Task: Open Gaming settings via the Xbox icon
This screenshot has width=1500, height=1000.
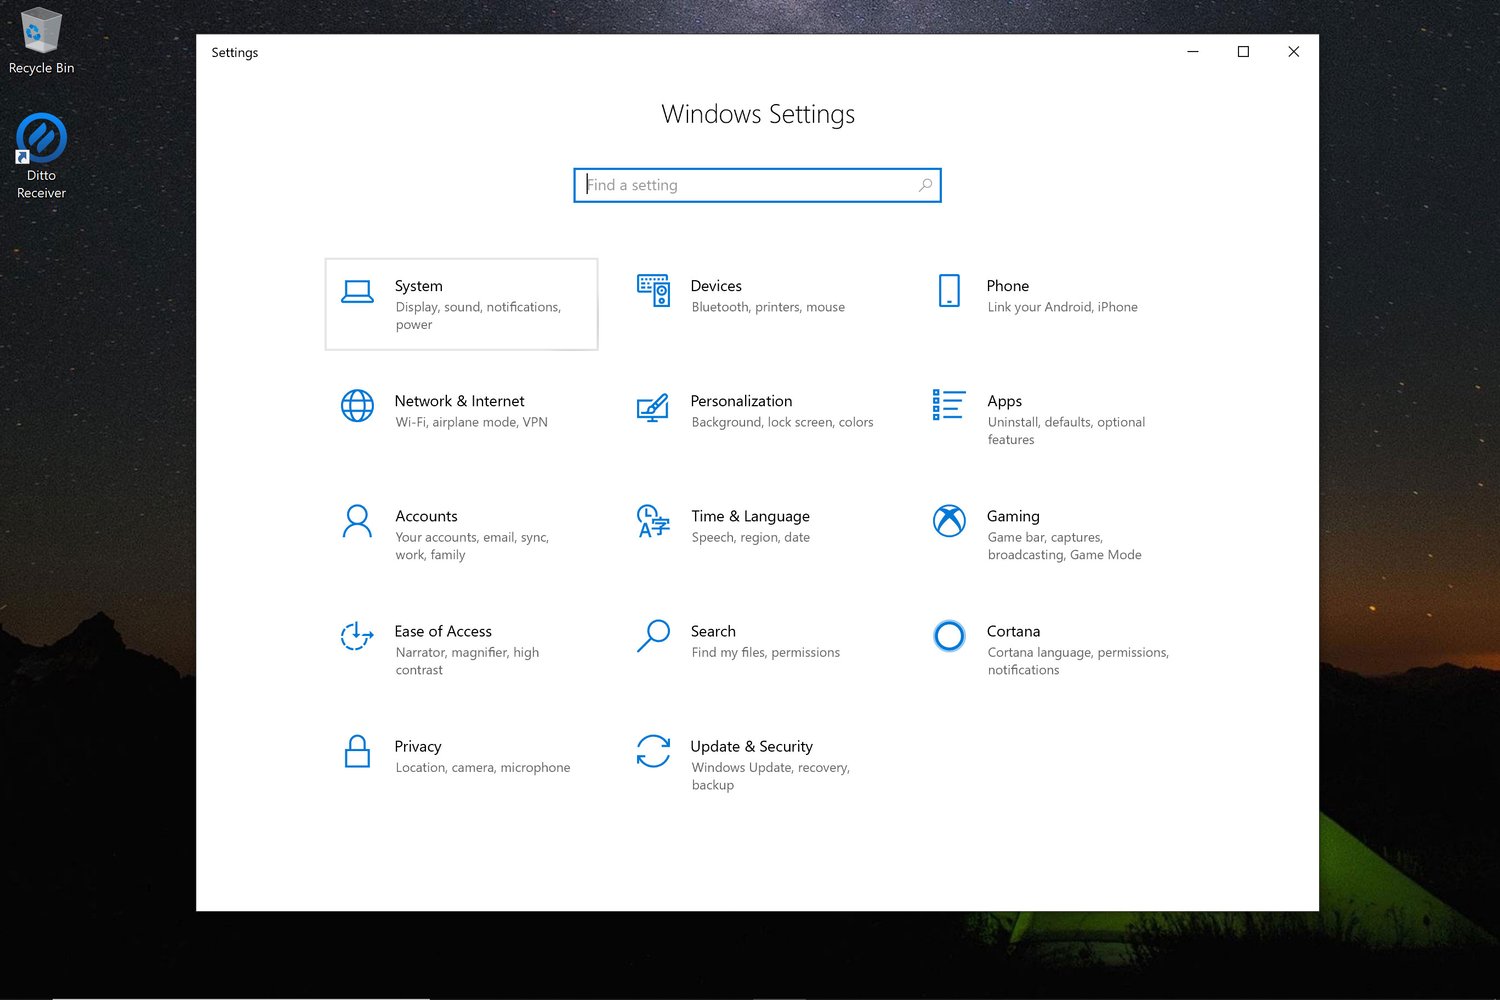Action: [x=948, y=521]
